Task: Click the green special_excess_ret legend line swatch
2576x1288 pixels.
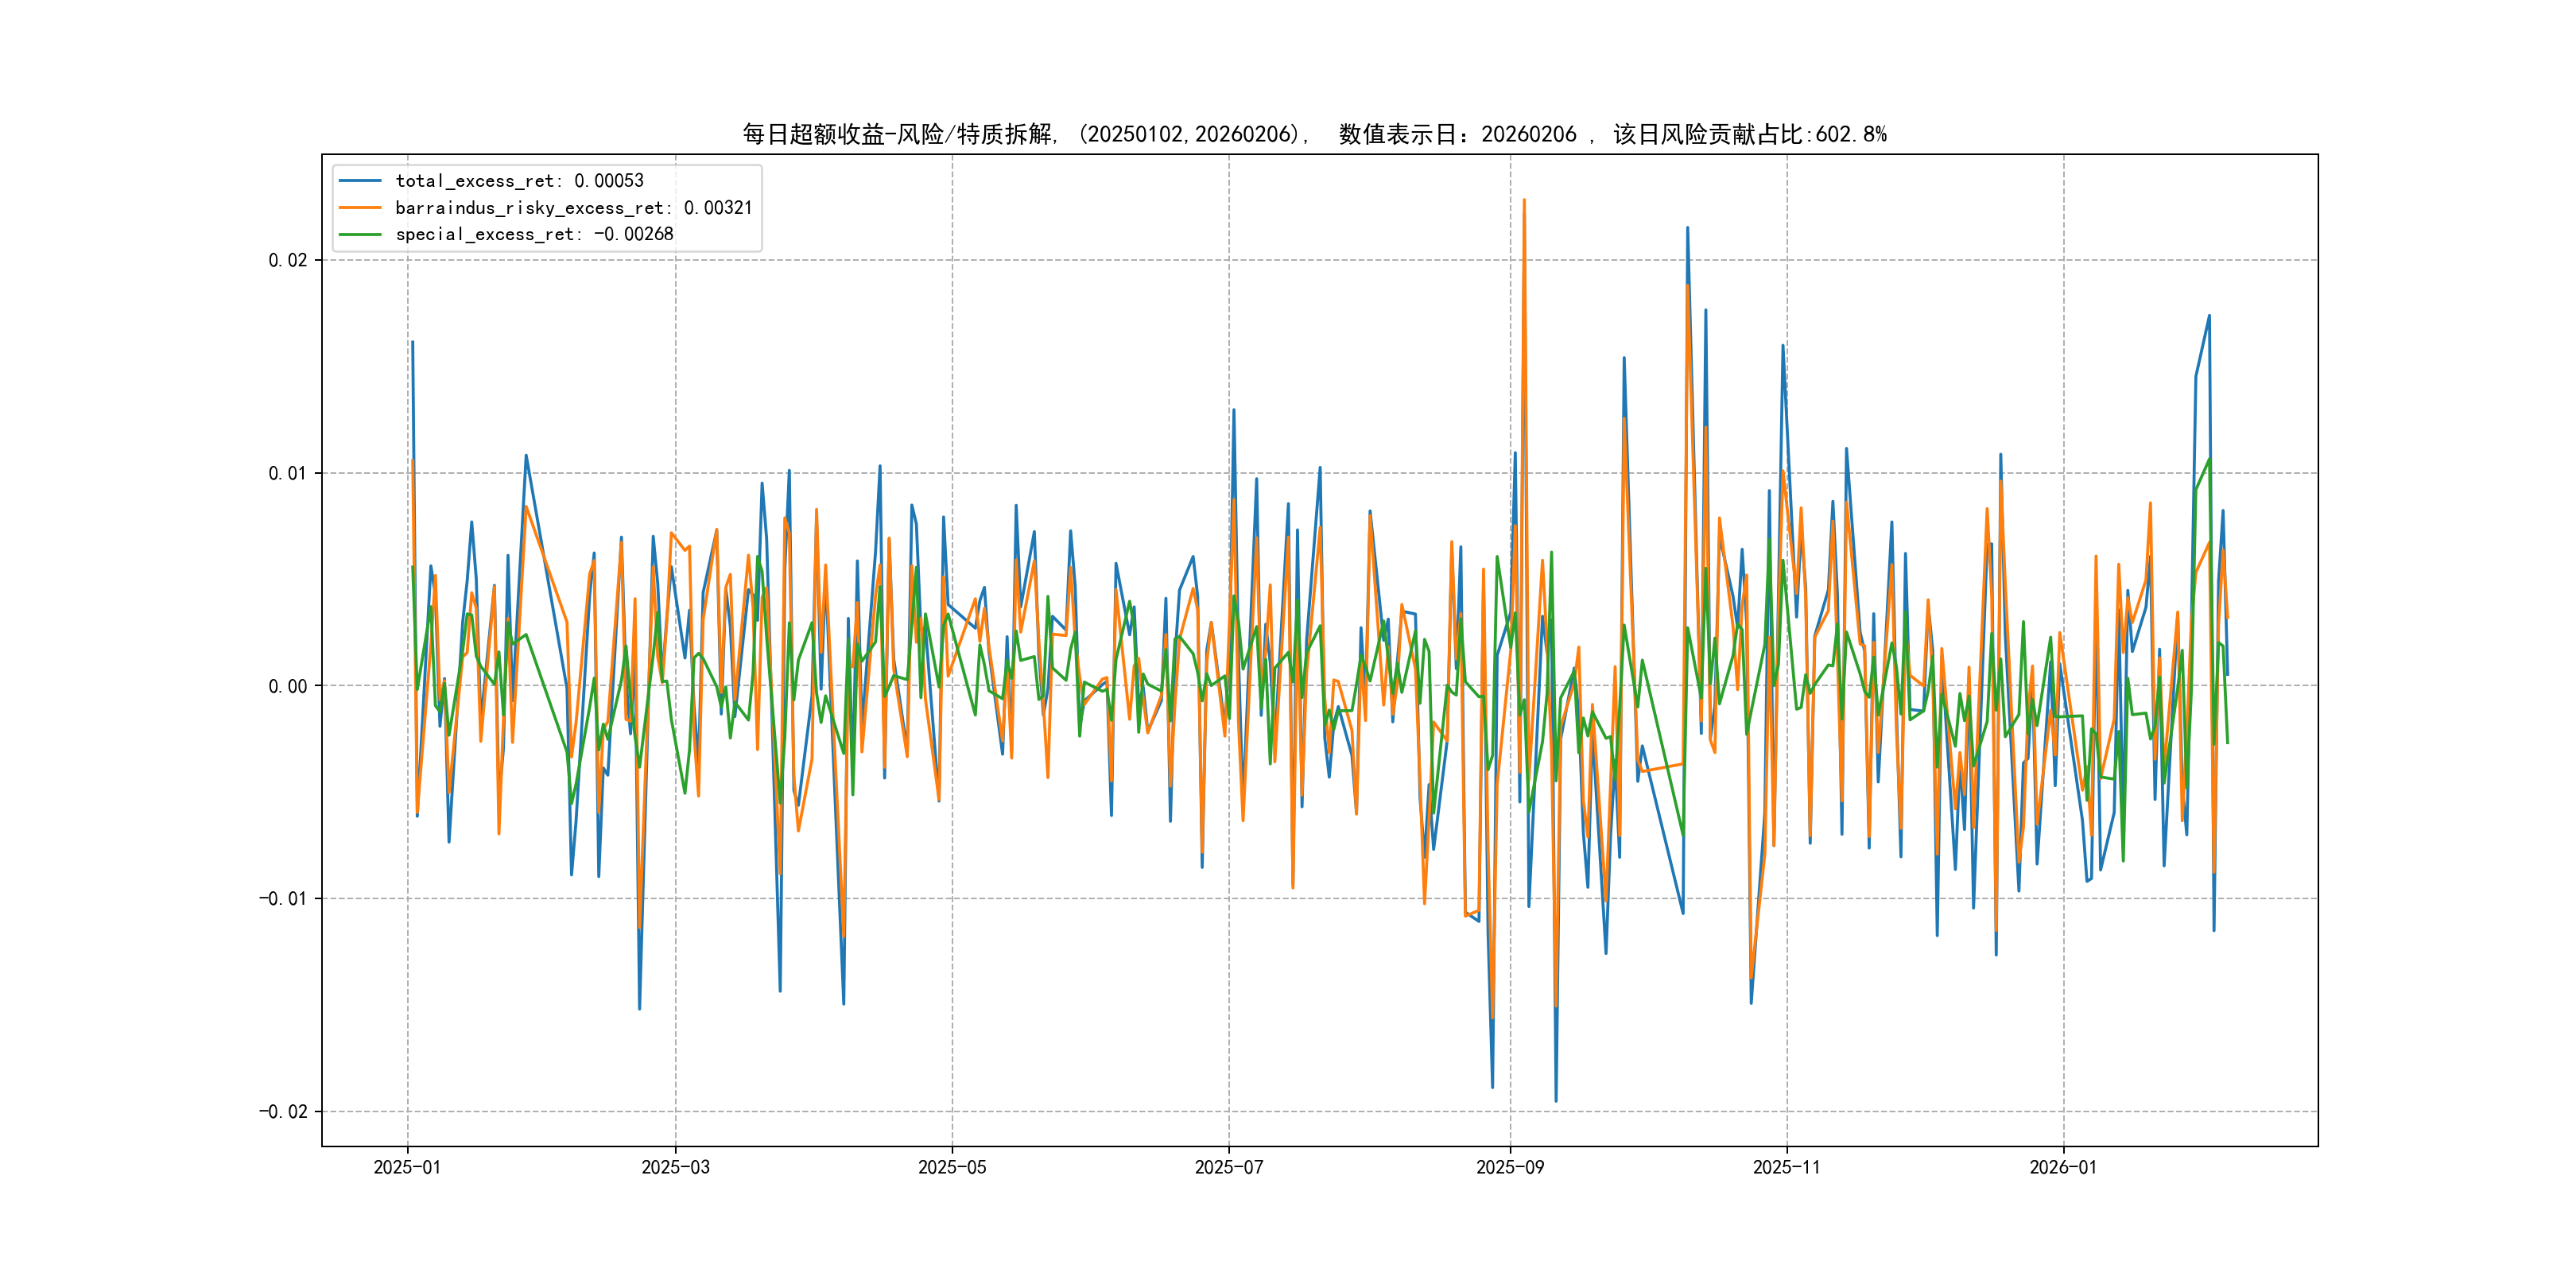Action: pos(360,234)
